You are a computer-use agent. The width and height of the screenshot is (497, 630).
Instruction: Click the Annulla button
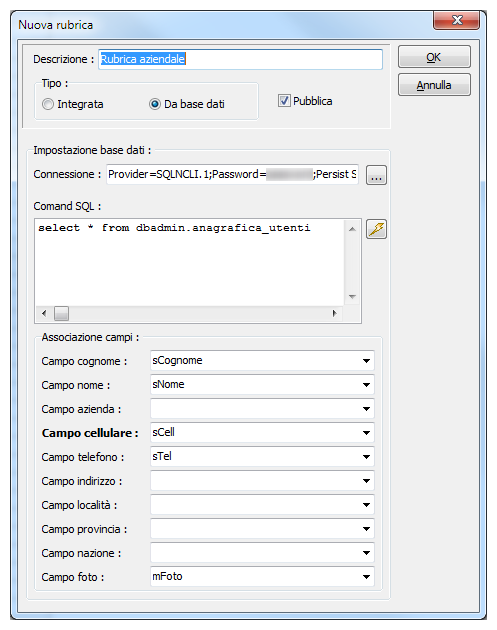[x=434, y=85]
